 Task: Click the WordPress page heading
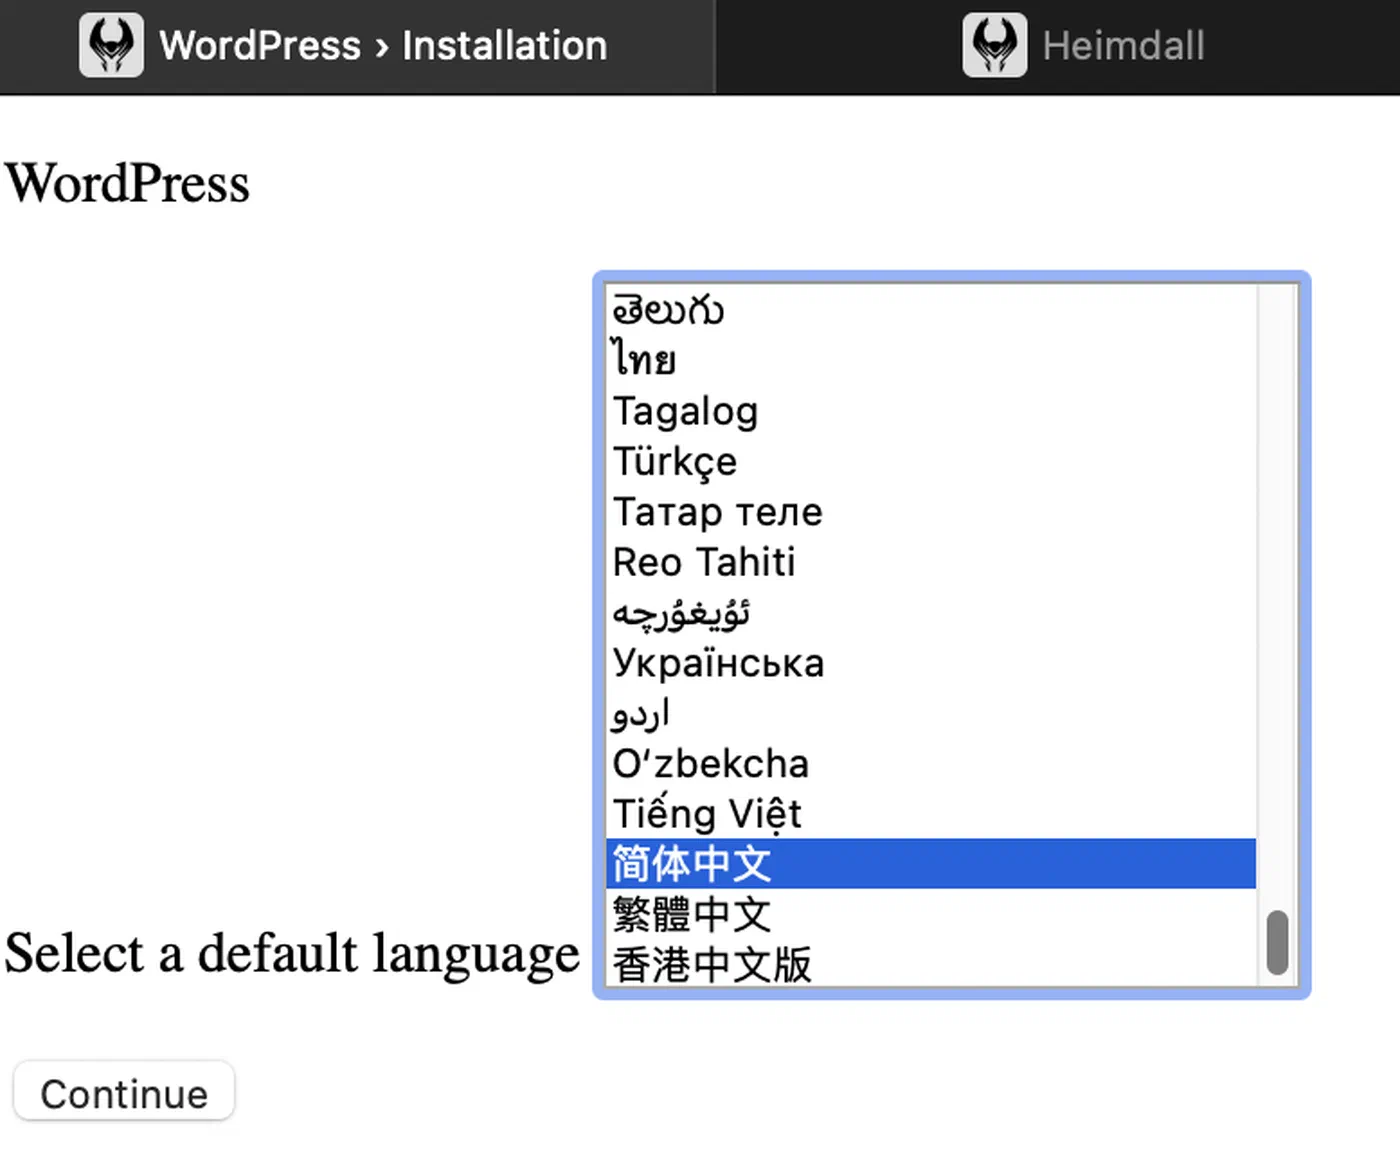[x=127, y=183]
